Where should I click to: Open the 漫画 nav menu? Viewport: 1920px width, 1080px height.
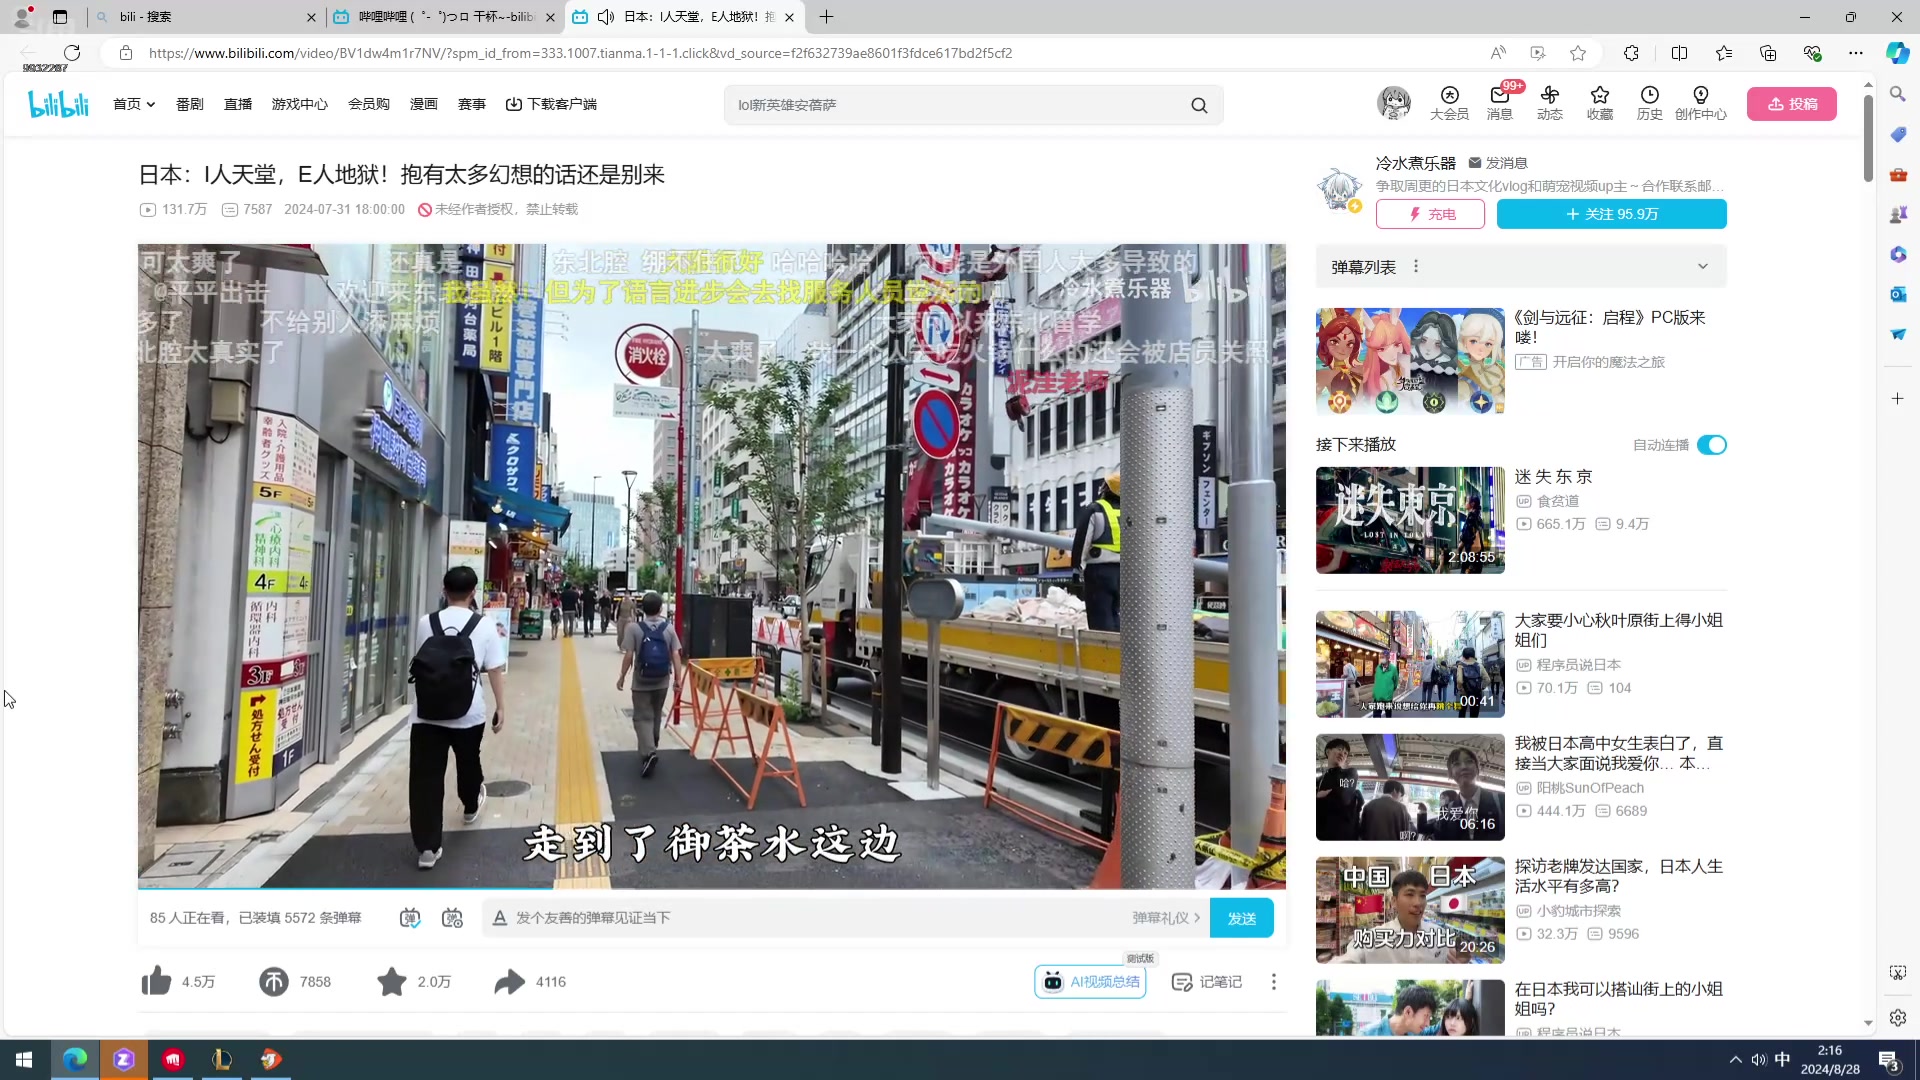coord(424,104)
